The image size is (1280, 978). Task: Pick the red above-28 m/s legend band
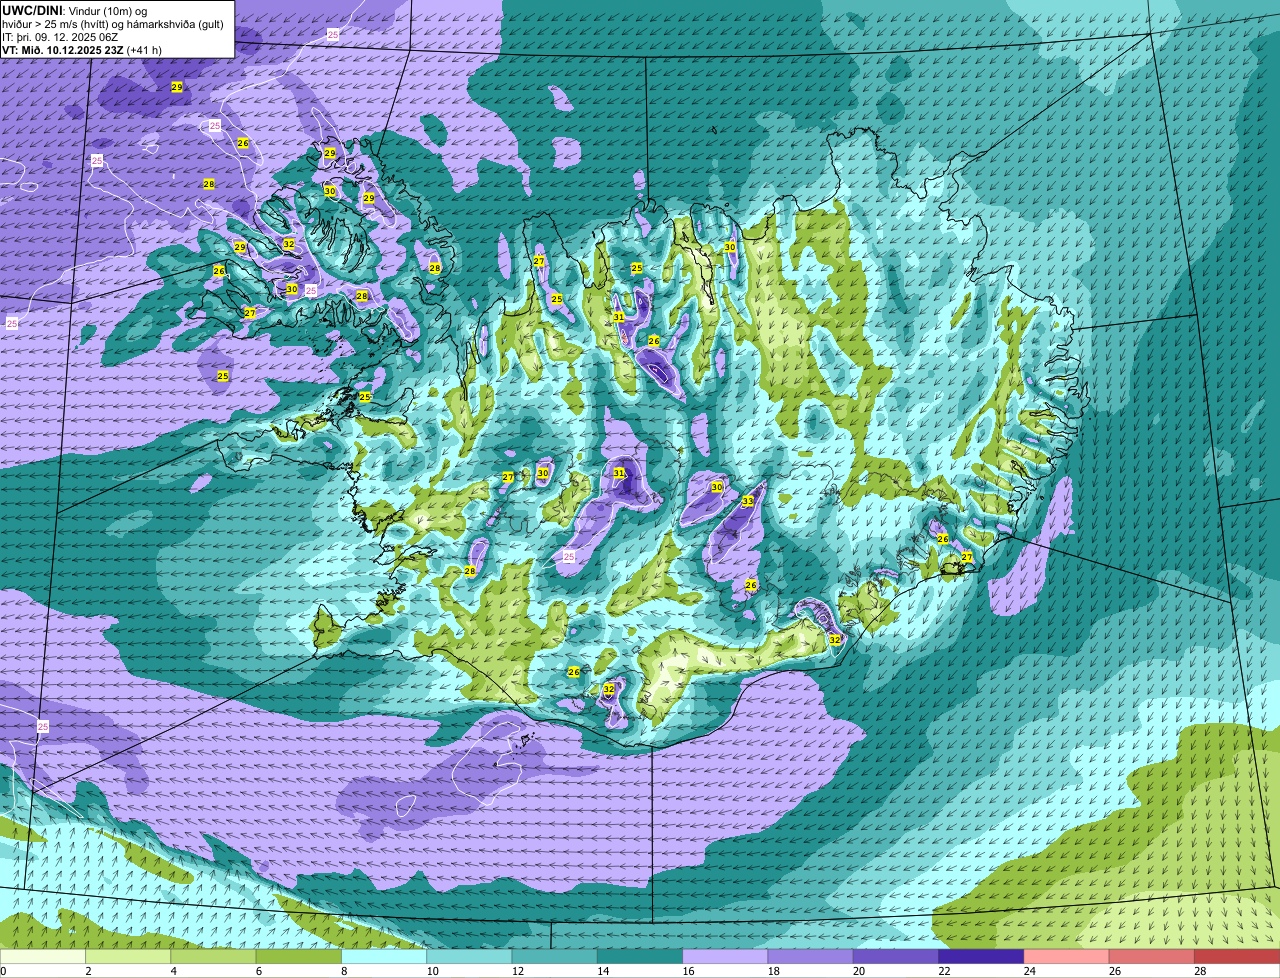point(1237,956)
